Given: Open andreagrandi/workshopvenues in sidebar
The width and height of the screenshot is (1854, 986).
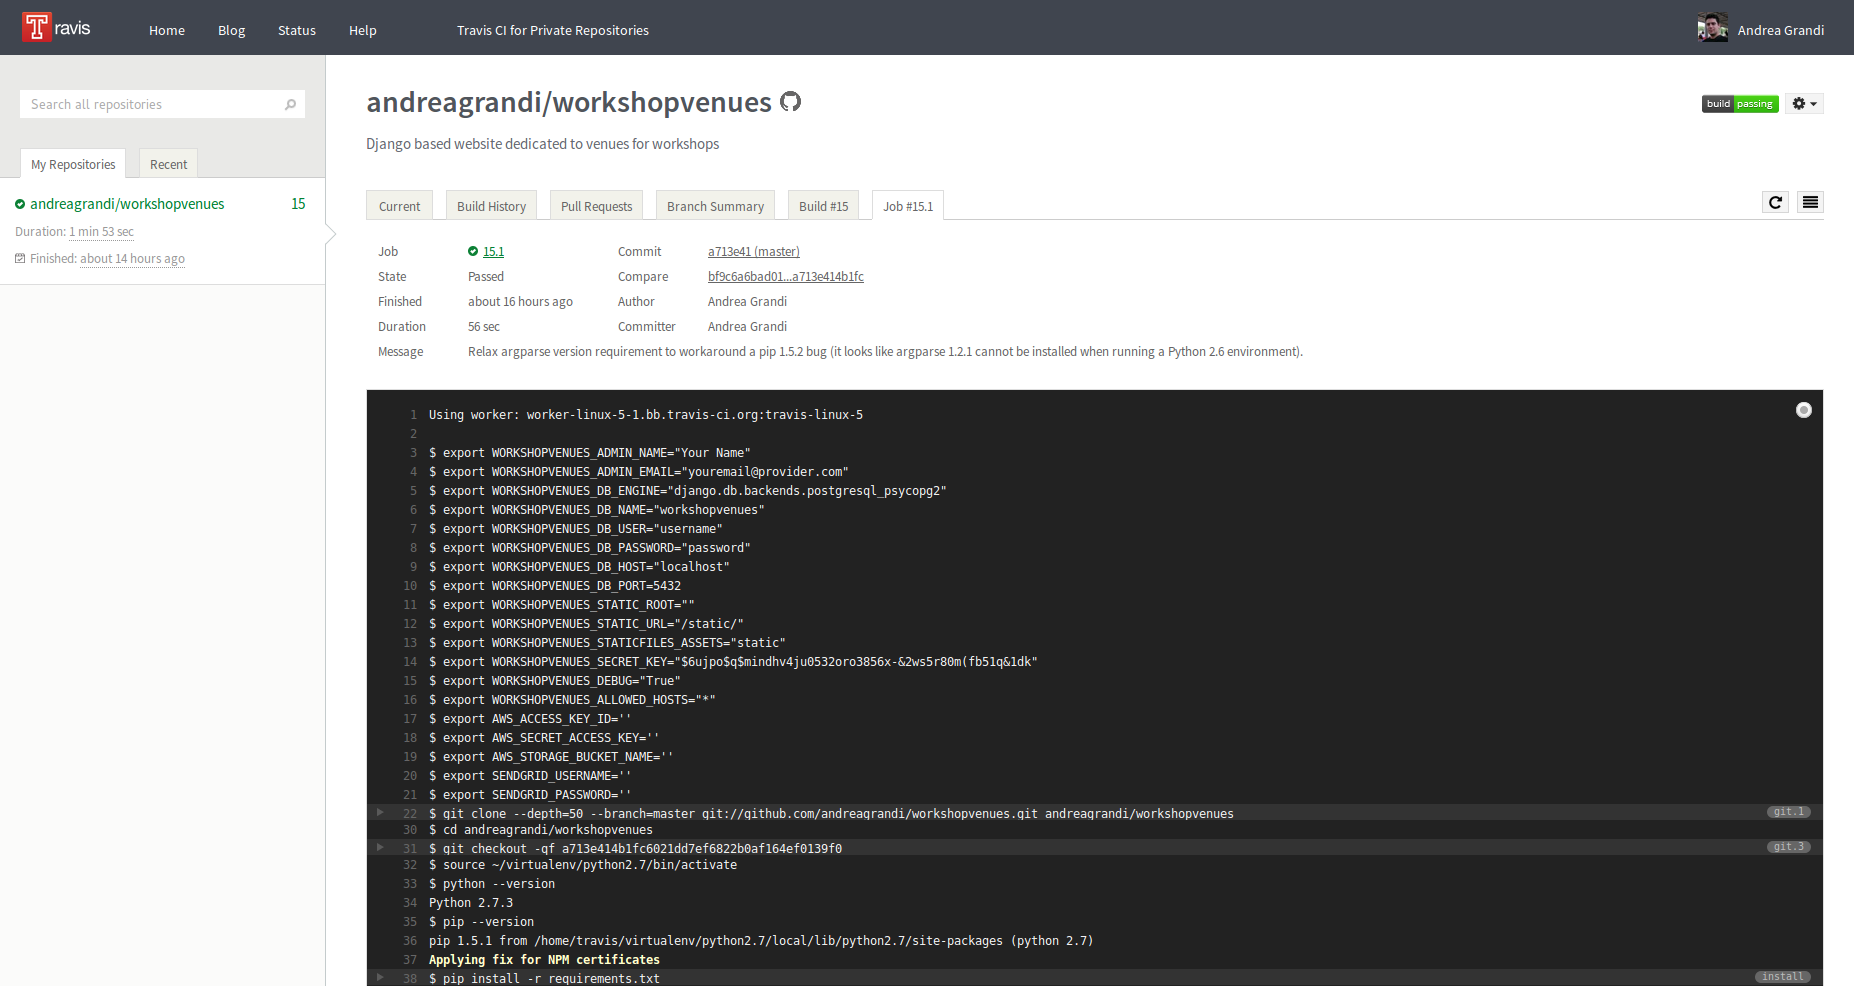Looking at the screenshot, I should pyautogui.click(x=127, y=204).
